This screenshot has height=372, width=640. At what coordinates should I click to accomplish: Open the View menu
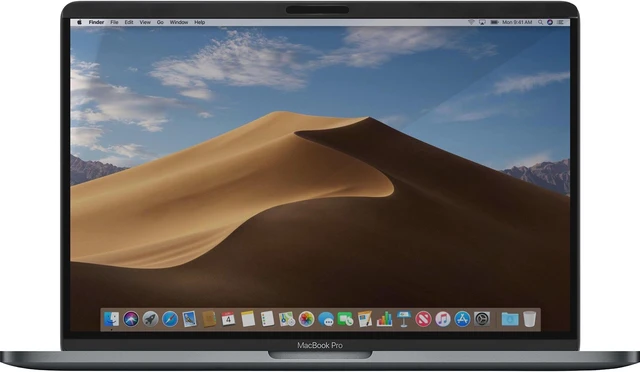145,22
